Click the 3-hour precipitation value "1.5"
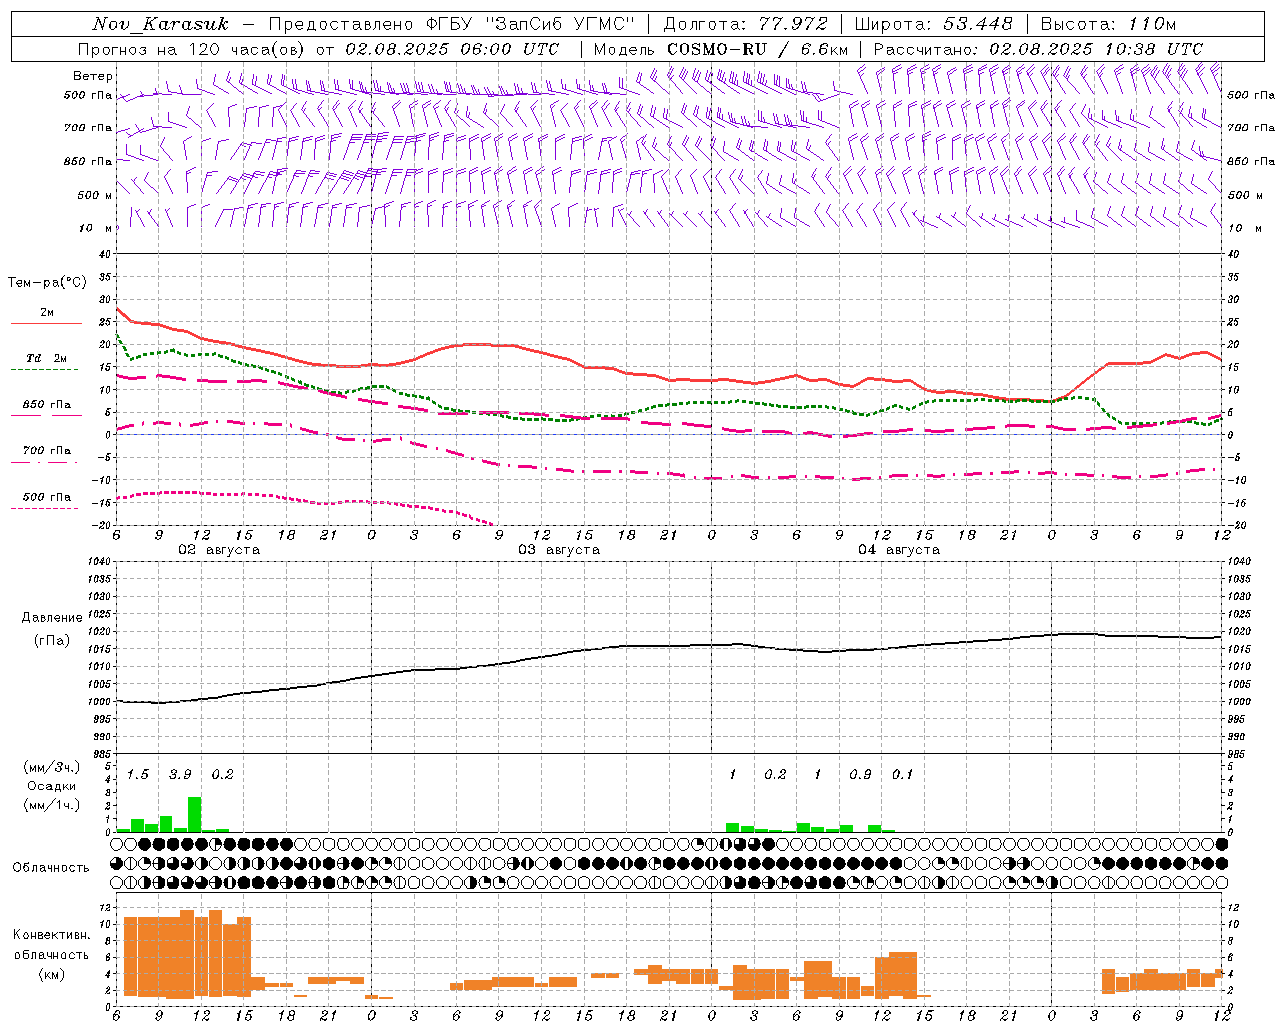This screenshot has width=1280, height=1024. click(x=138, y=775)
